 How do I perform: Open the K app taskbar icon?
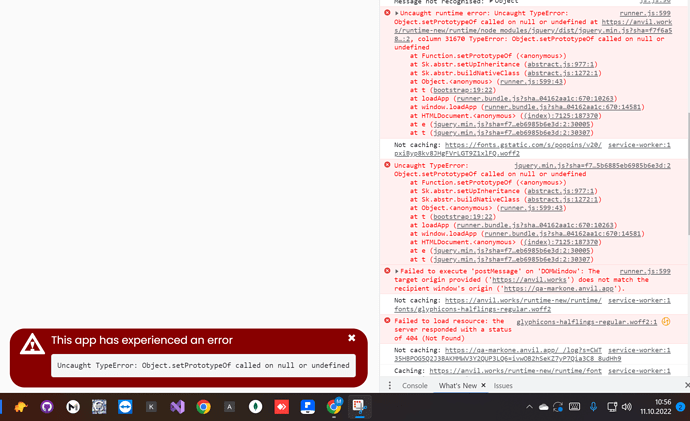pyautogui.click(x=151, y=407)
